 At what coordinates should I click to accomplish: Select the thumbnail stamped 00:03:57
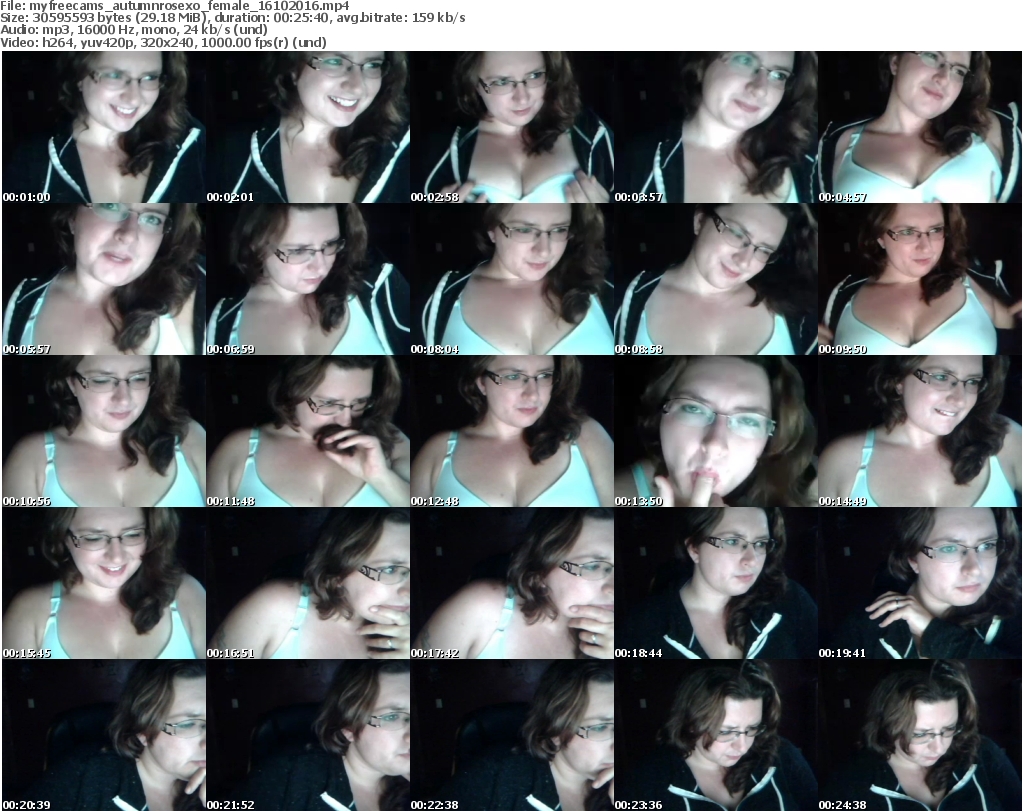pos(716,127)
